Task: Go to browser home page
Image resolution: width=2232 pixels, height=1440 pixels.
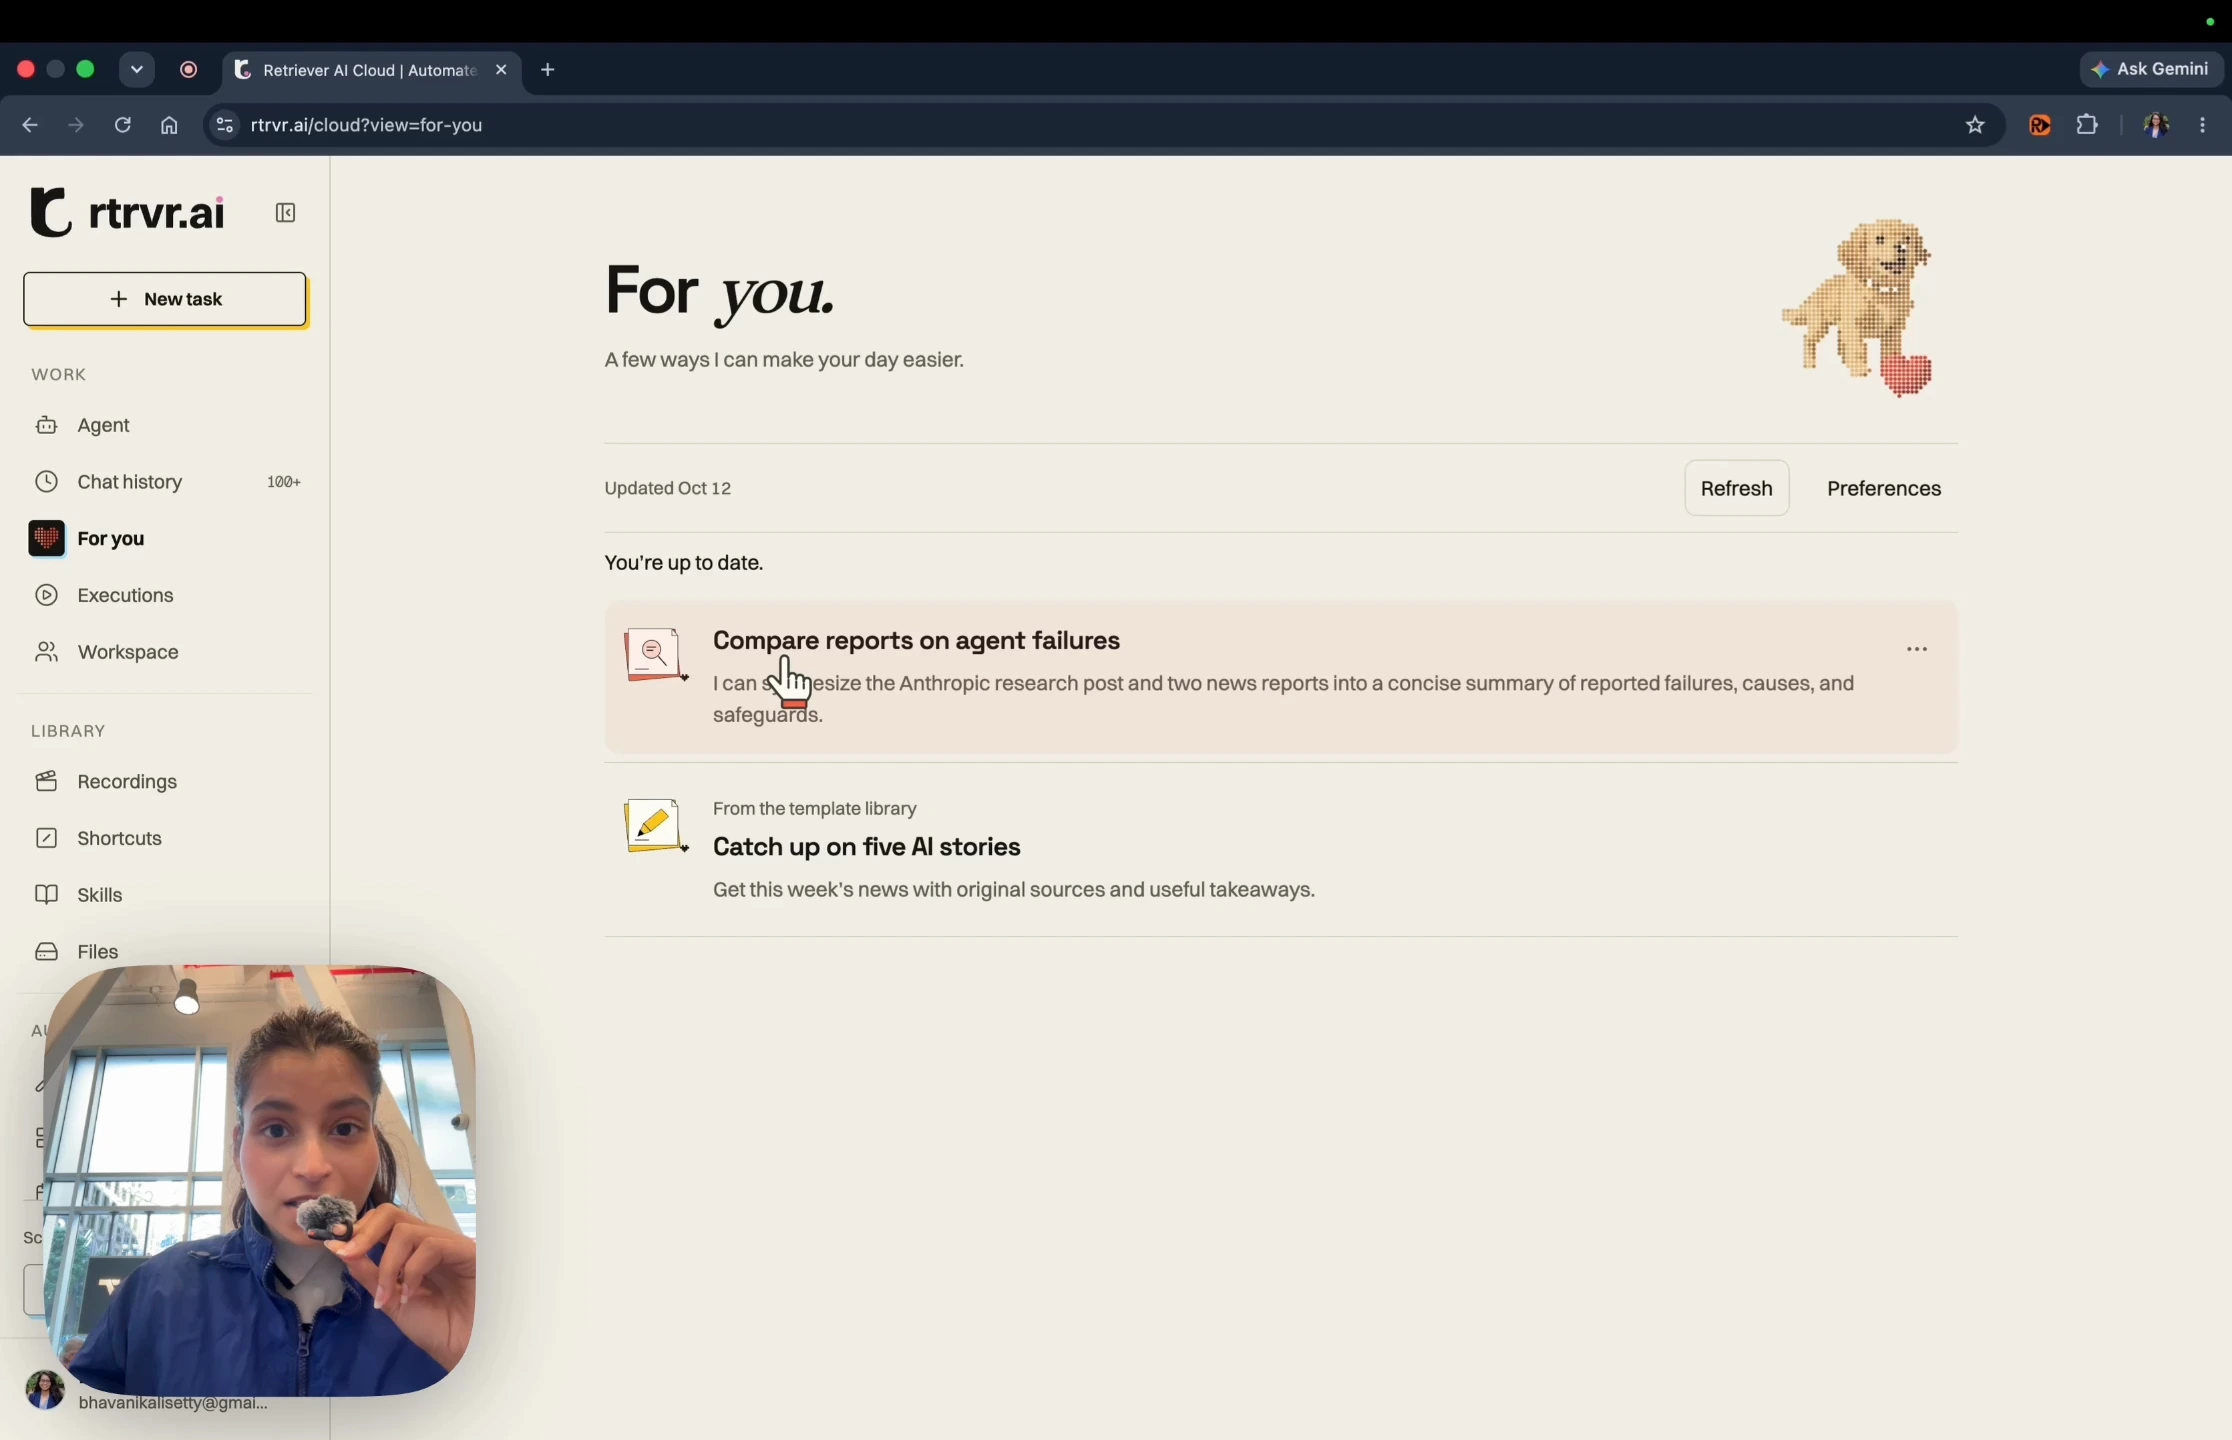Action: coord(169,125)
